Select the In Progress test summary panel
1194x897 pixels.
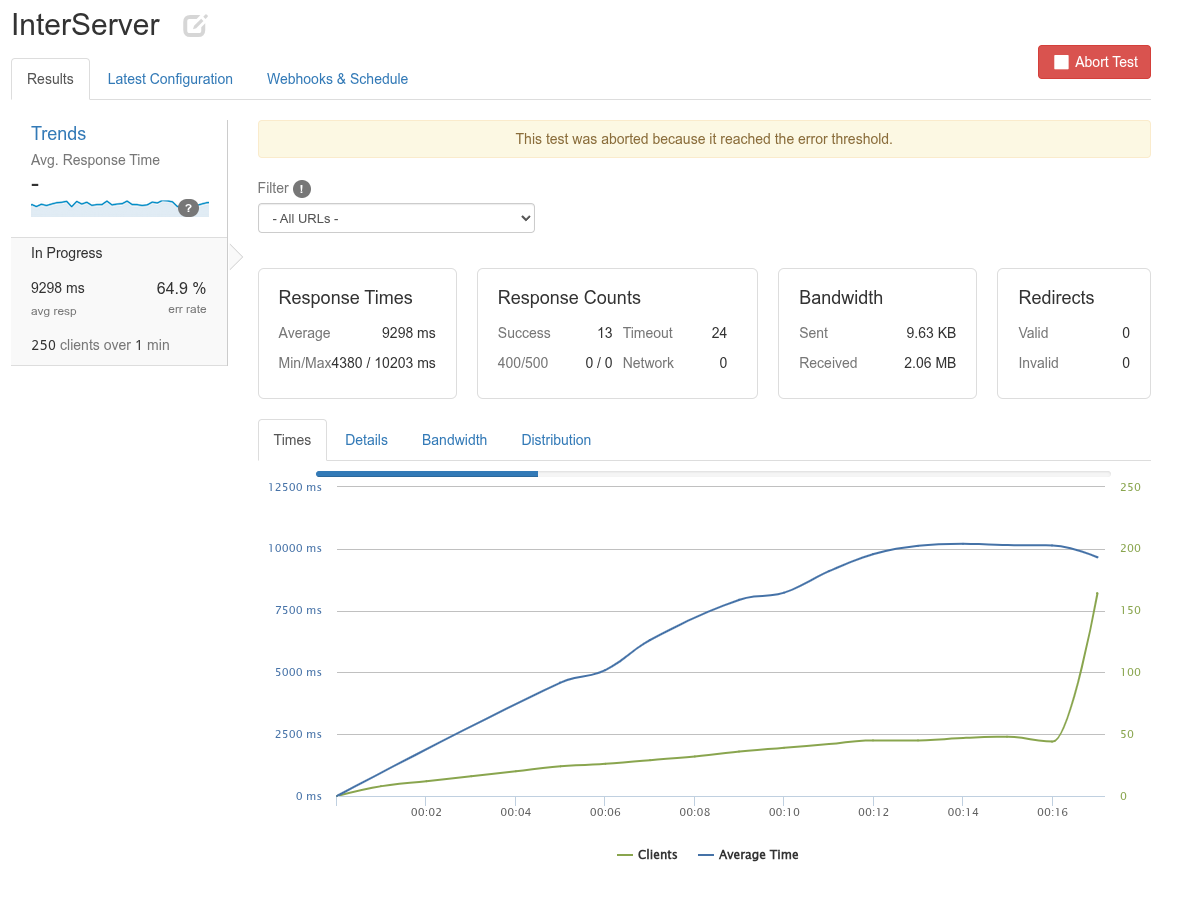pos(119,300)
